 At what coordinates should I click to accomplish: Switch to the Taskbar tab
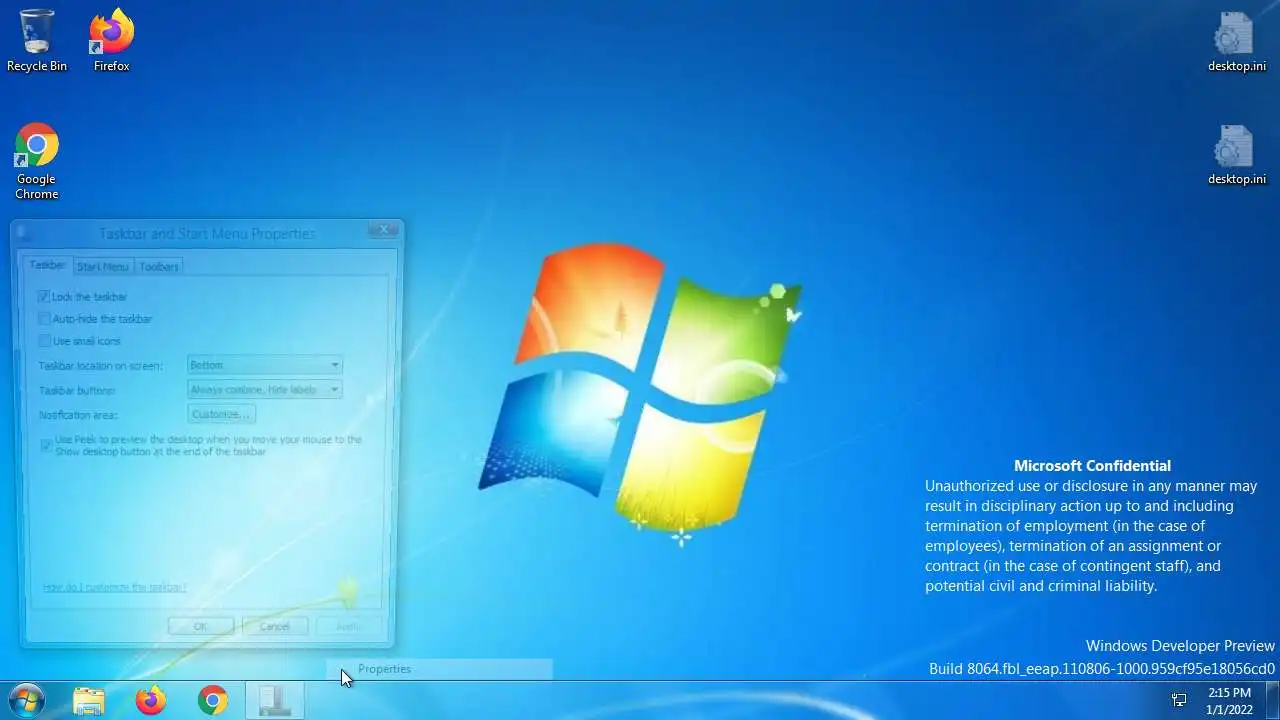[x=47, y=265]
